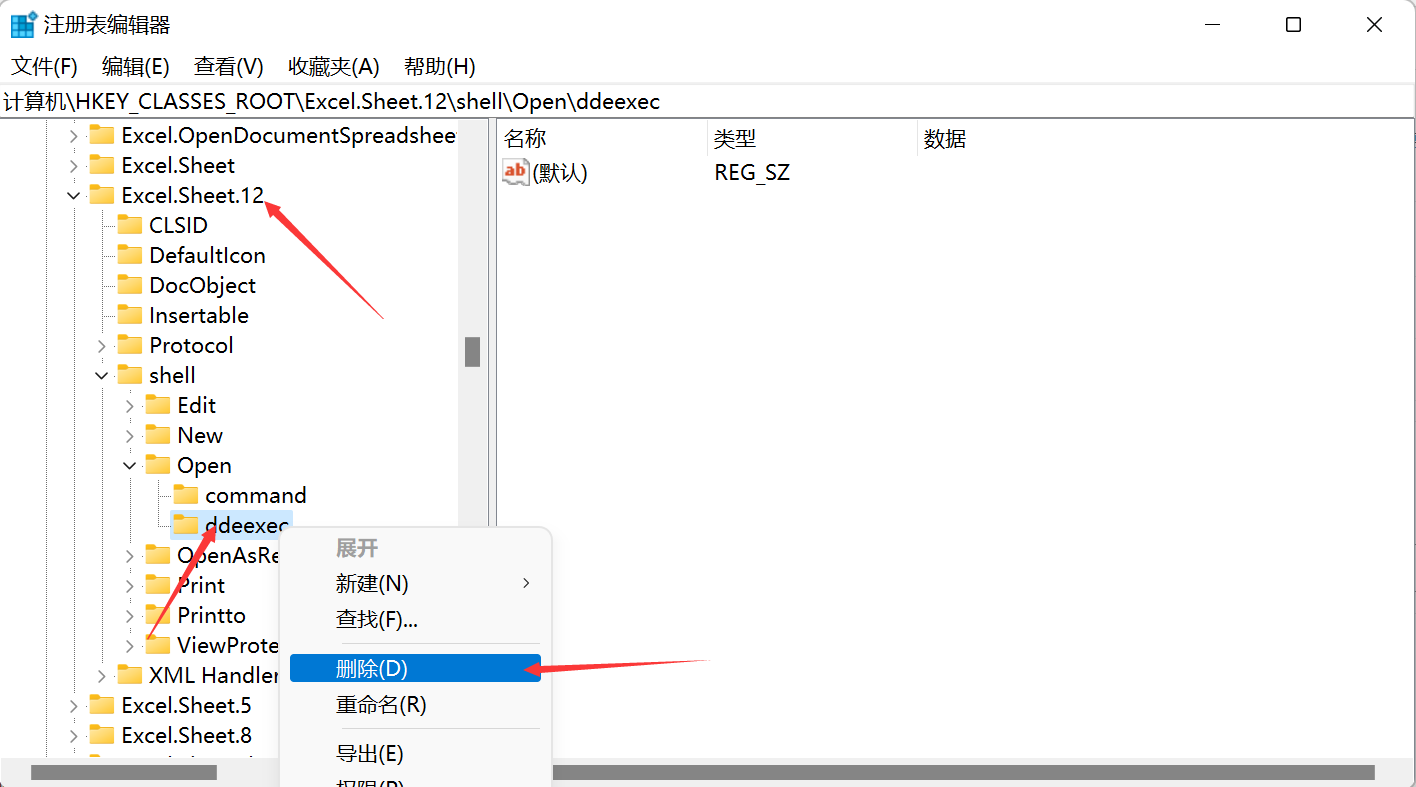1416x787 pixels.
Task: Expand the Excel.Sheet key
Action: pos(73,165)
